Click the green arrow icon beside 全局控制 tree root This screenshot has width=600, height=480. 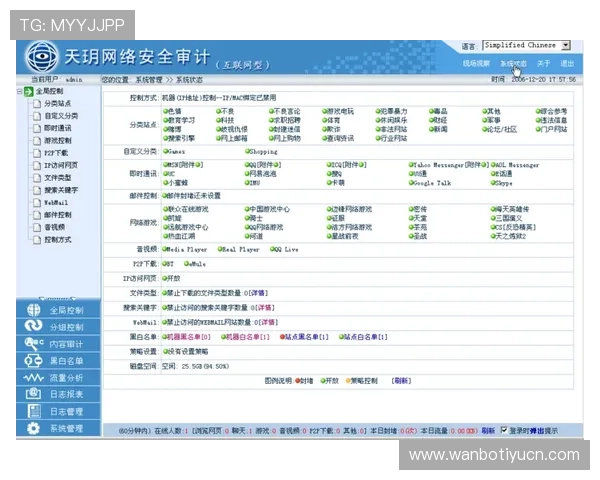pos(29,91)
